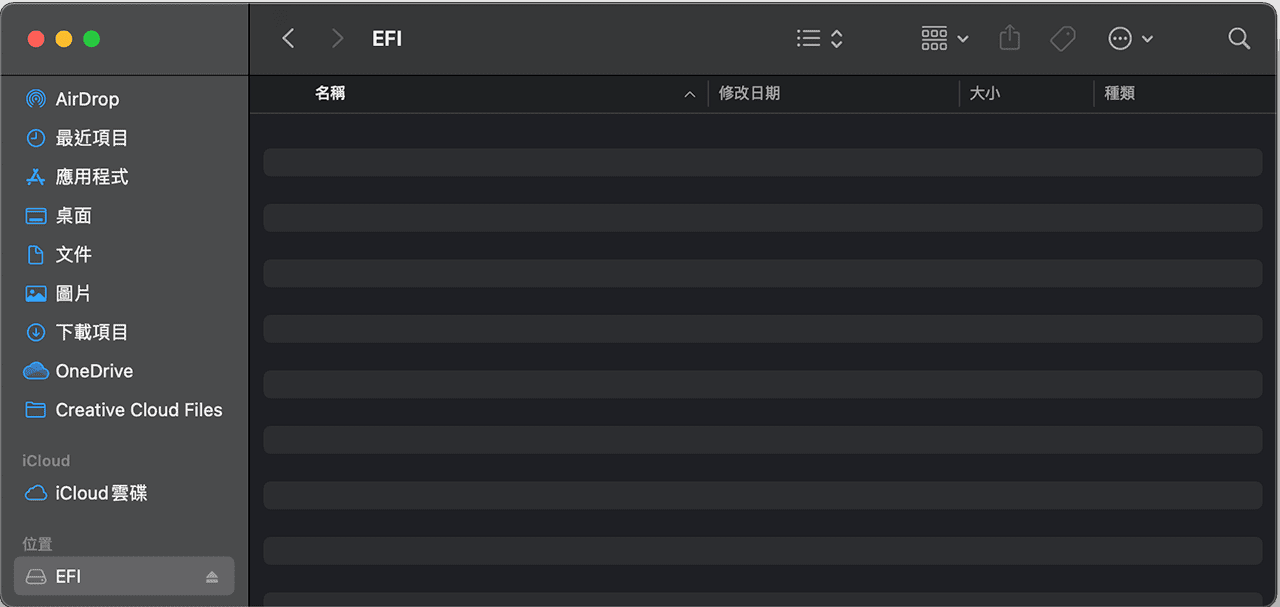
Task: Open the grouping options dropdown
Action: [943, 38]
